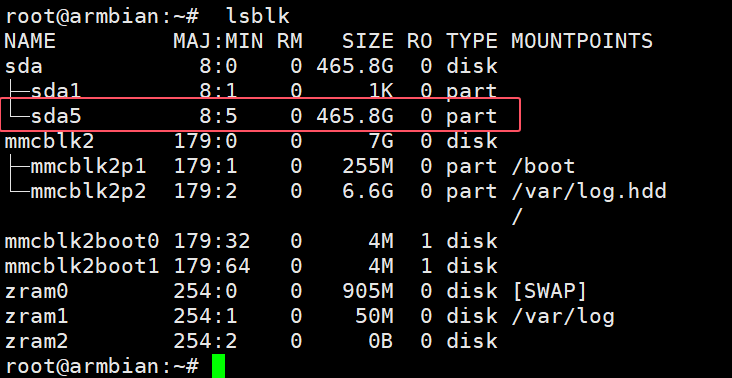Select the mmcblk2 disk name
Screen dimensions: 732x378
click(49, 141)
